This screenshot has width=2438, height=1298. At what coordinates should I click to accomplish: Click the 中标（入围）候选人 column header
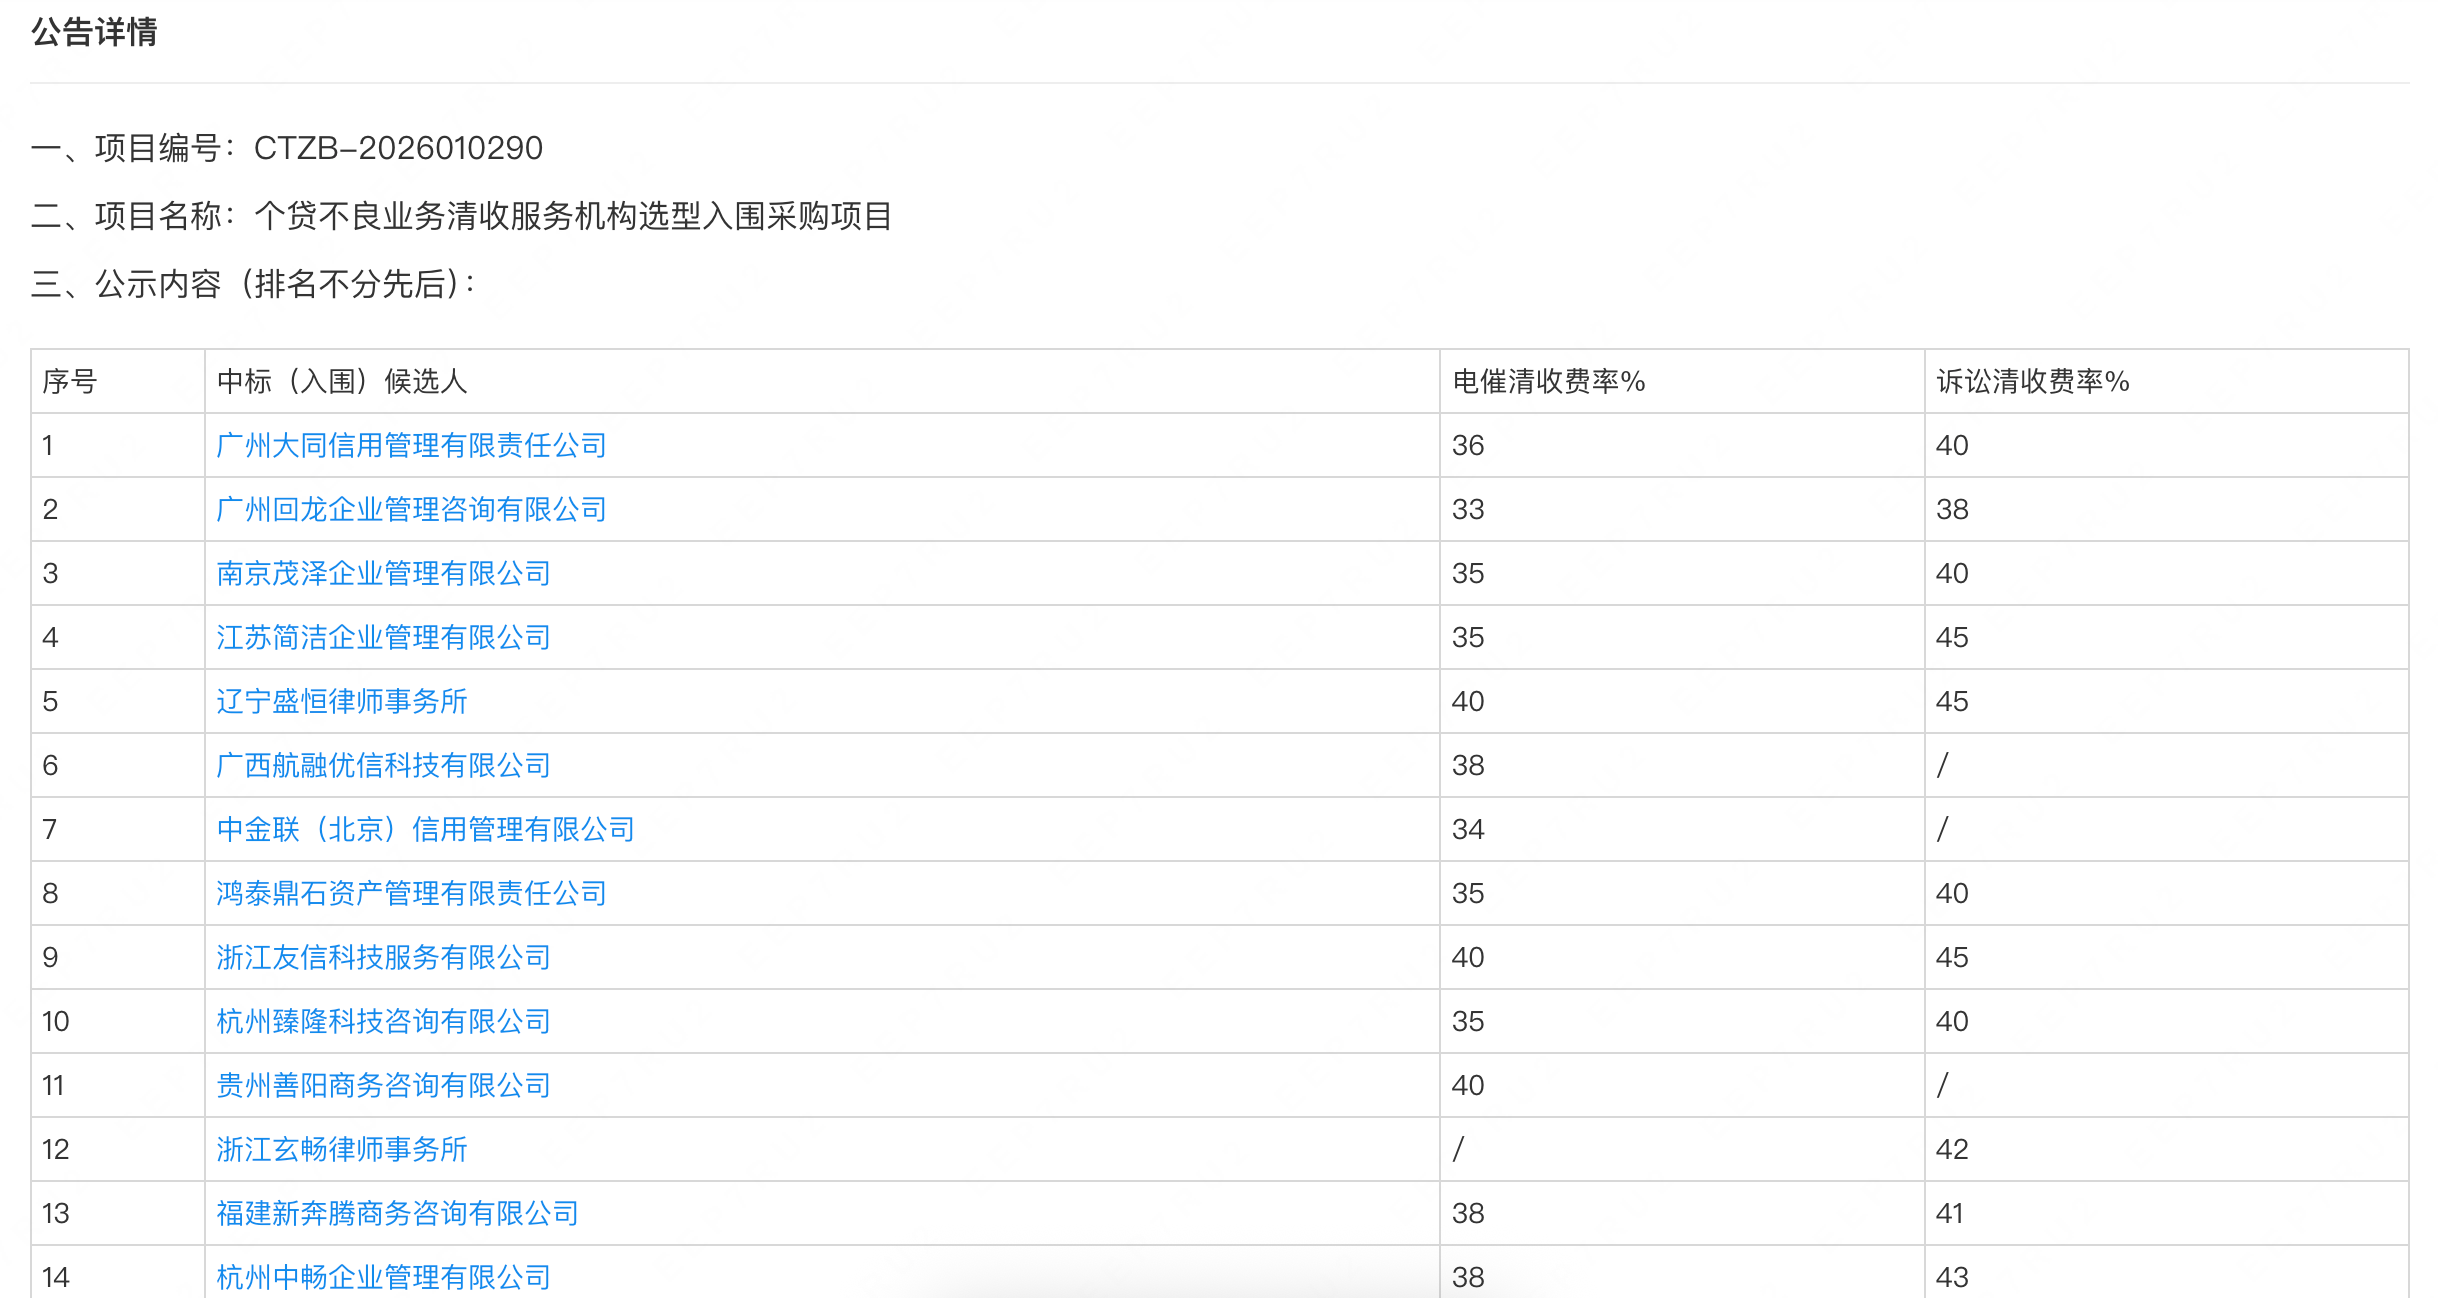point(342,381)
